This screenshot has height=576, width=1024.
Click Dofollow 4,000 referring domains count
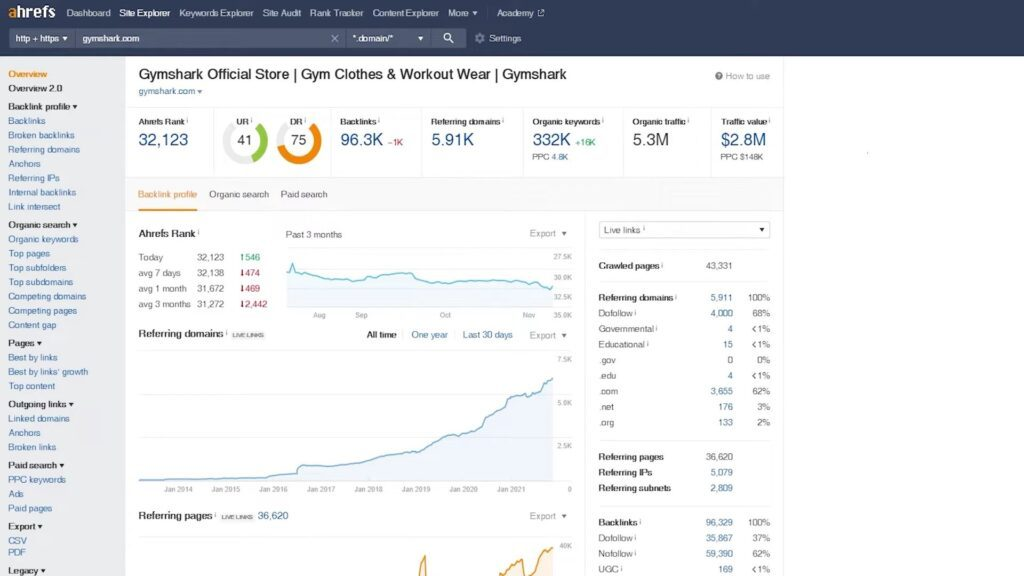point(721,313)
